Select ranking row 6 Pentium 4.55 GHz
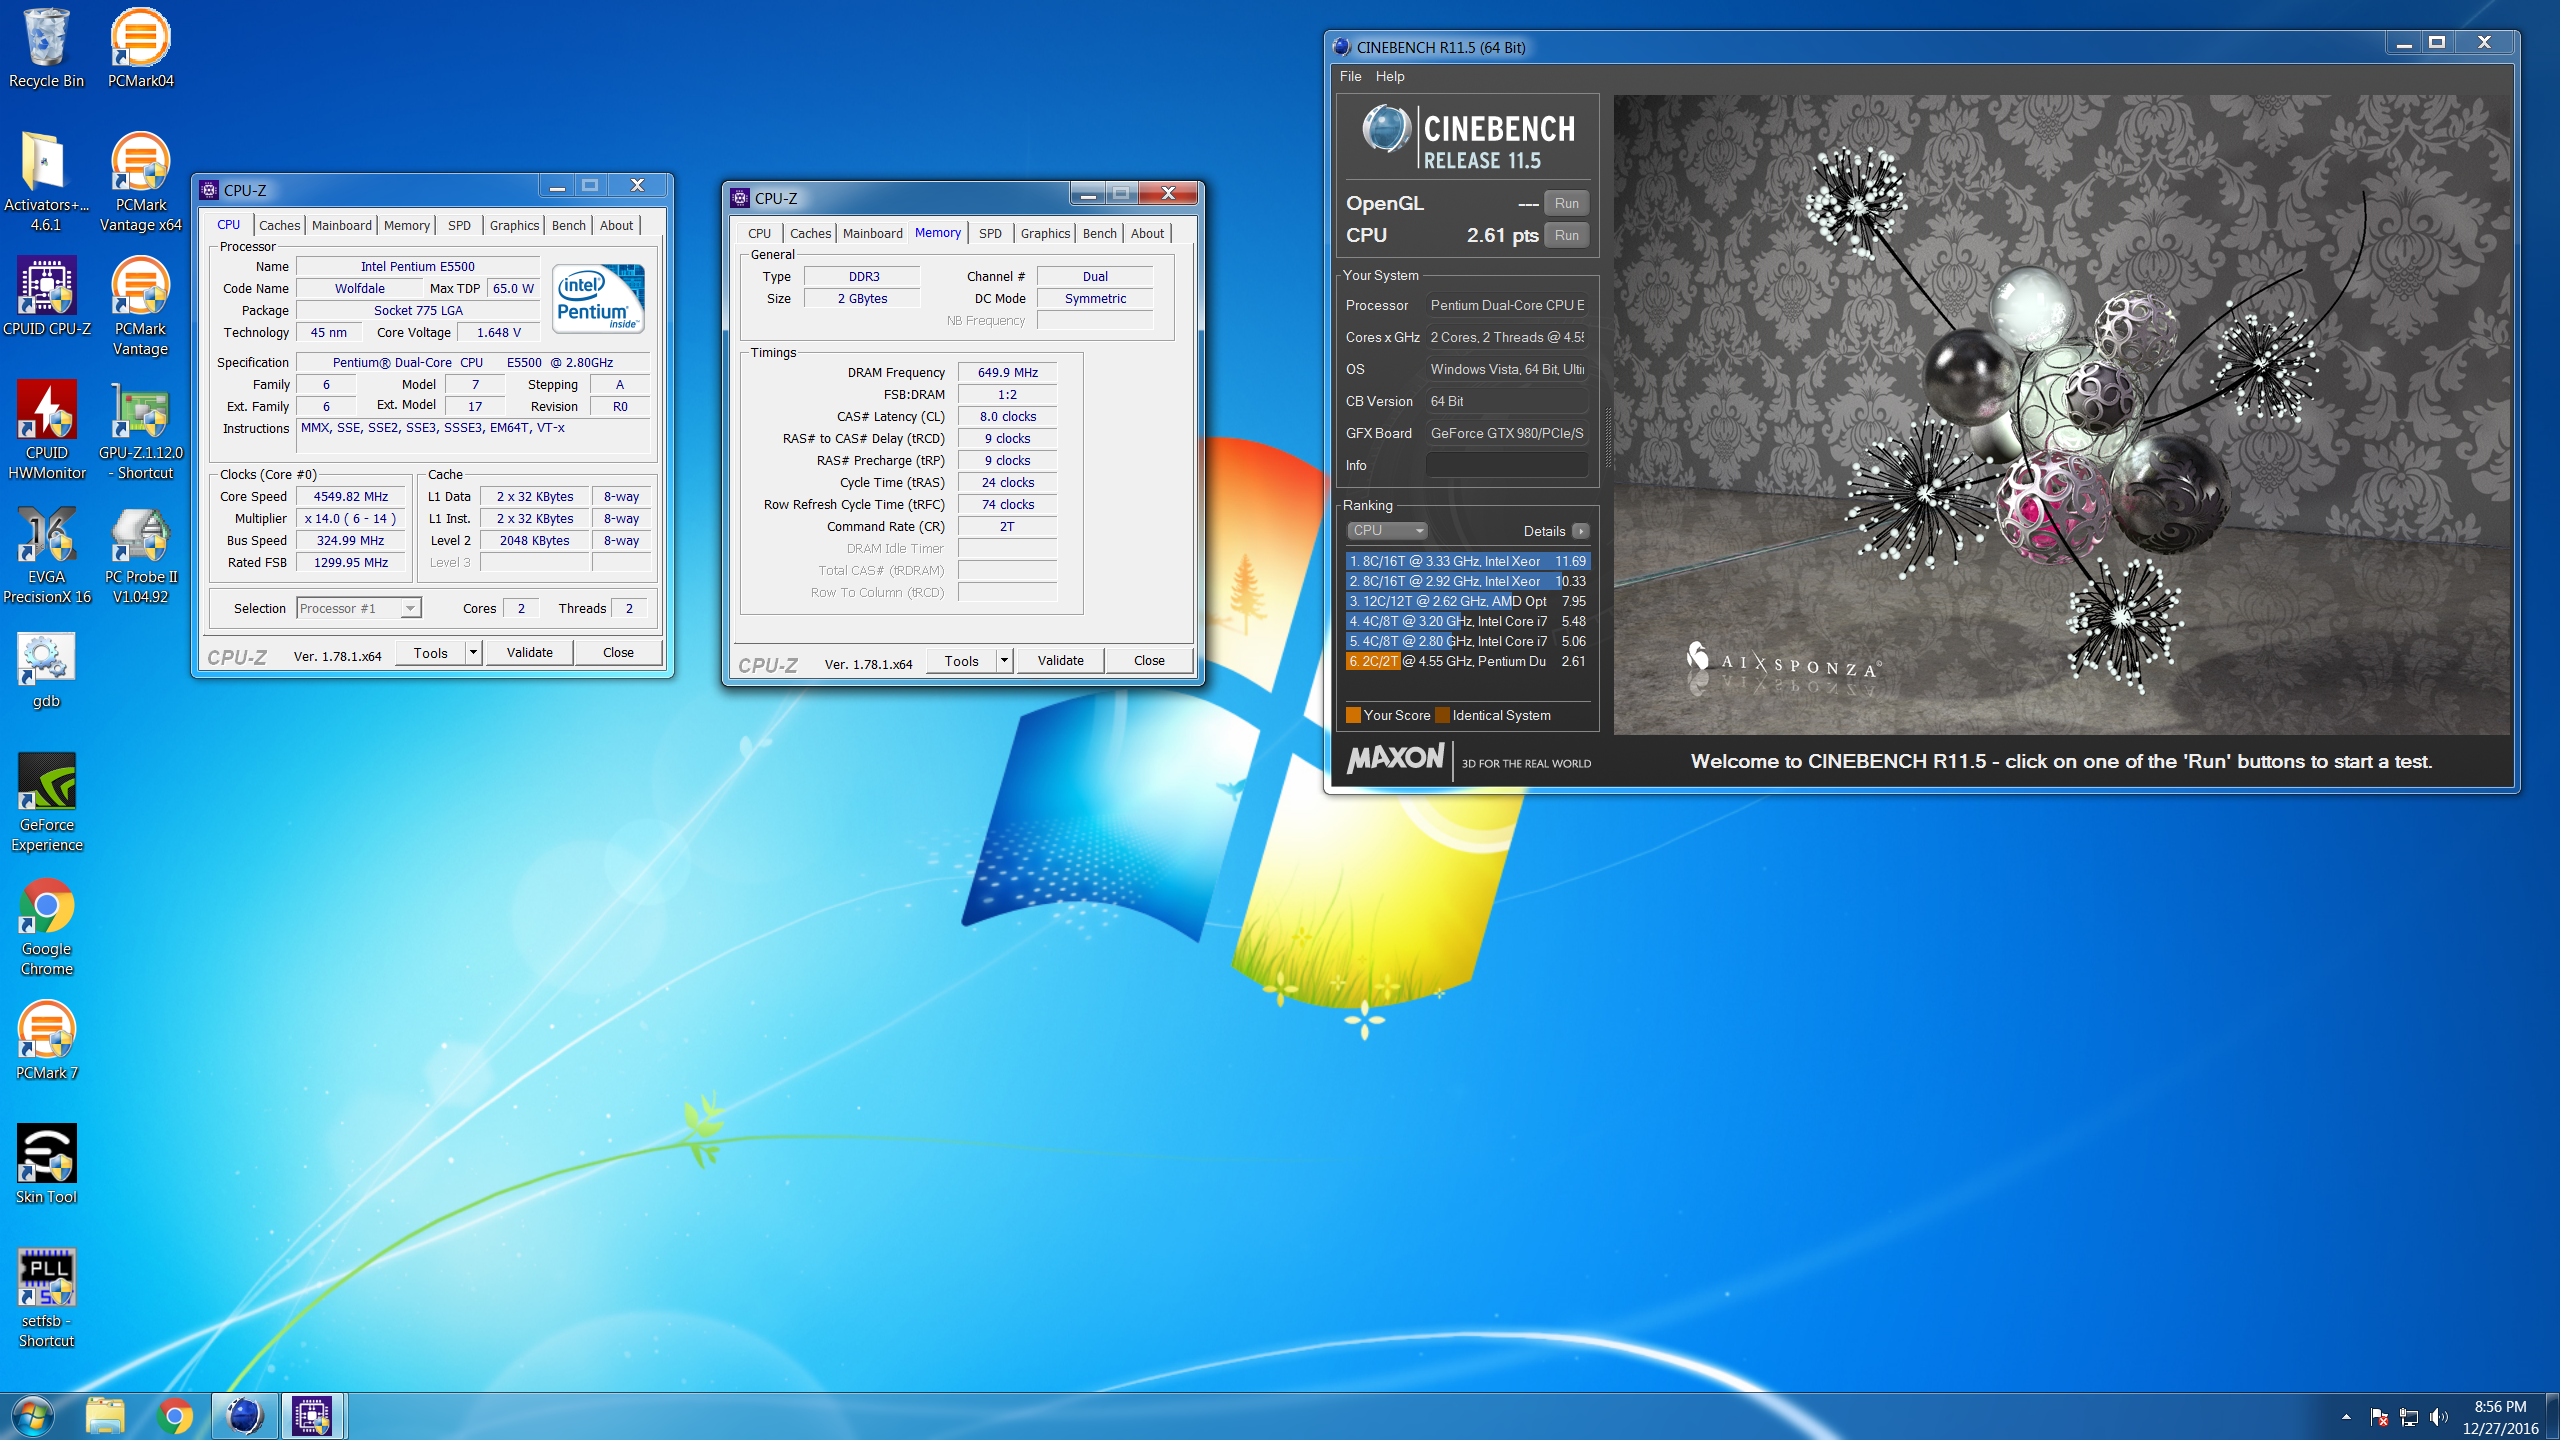The image size is (2560, 1440). coord(1467,661)
